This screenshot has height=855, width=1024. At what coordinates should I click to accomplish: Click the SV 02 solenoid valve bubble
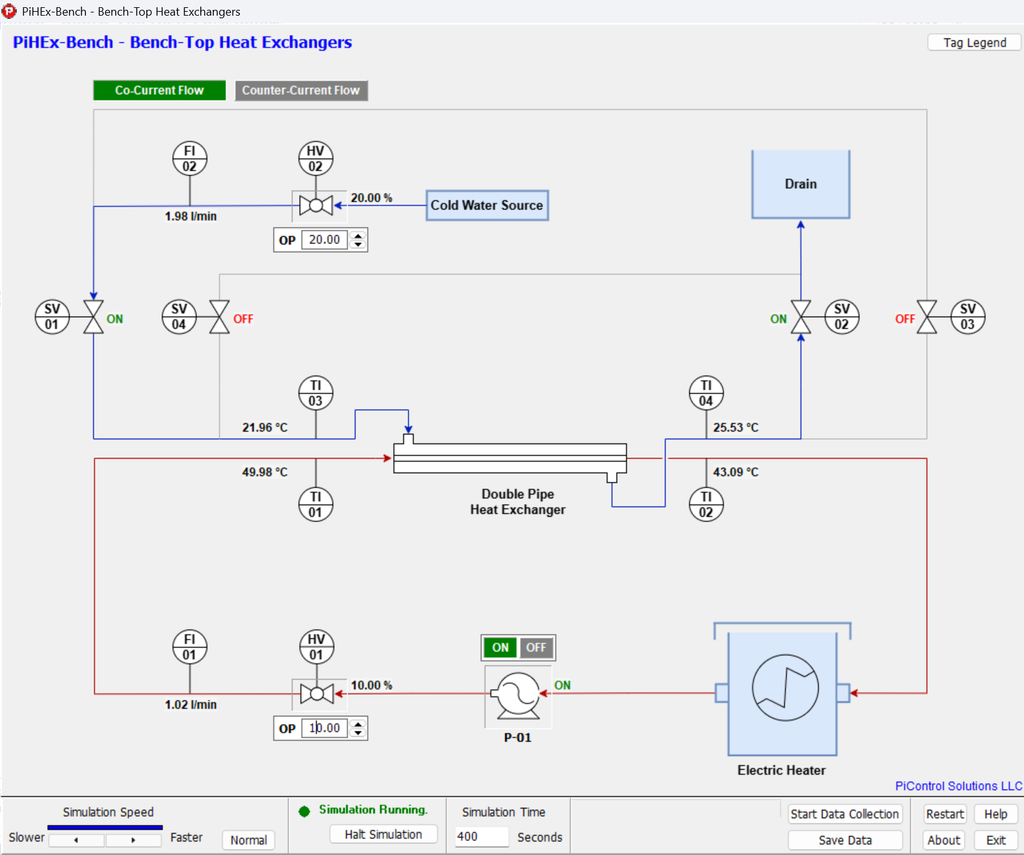[x=842, y=317]
